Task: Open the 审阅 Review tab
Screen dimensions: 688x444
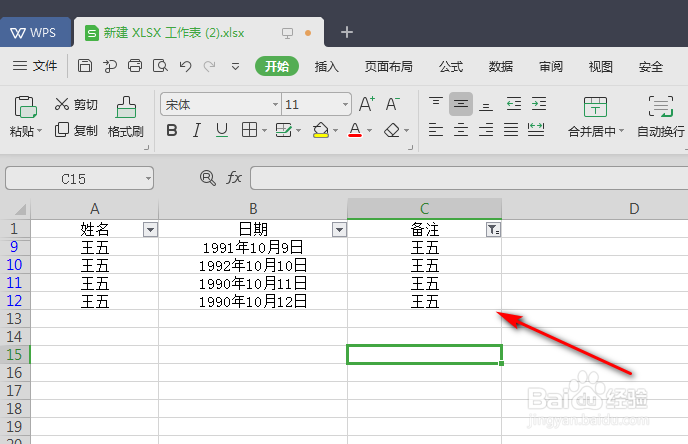Action: [x=551, y=67]
